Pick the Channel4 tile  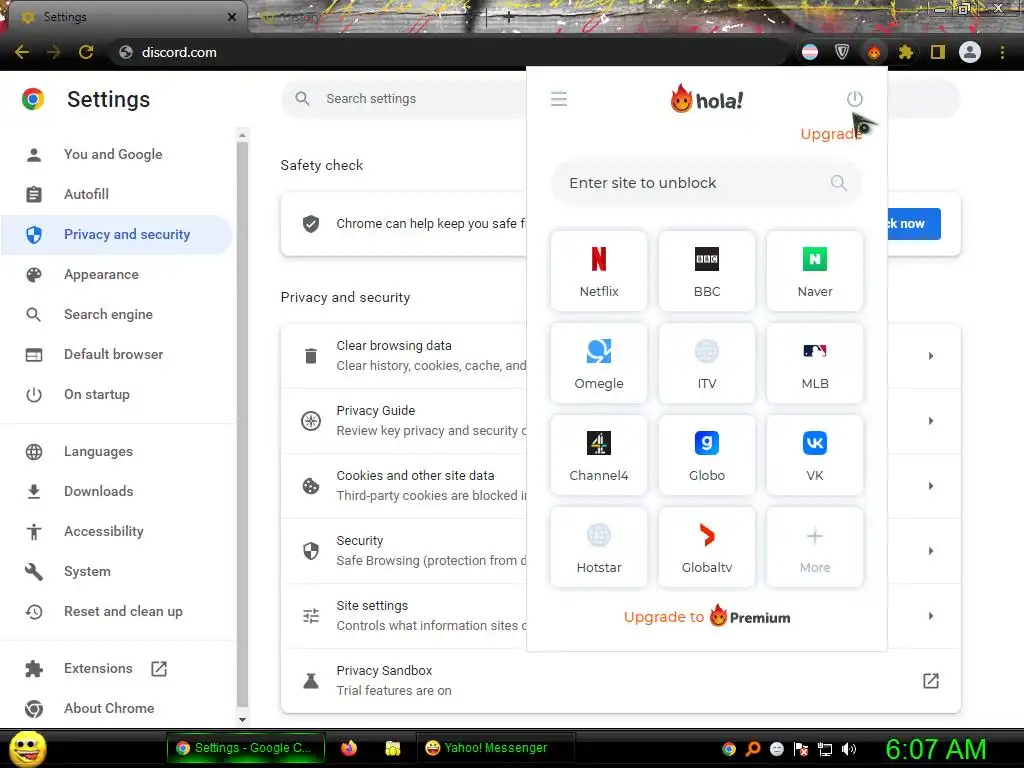(x=599, y=455)
